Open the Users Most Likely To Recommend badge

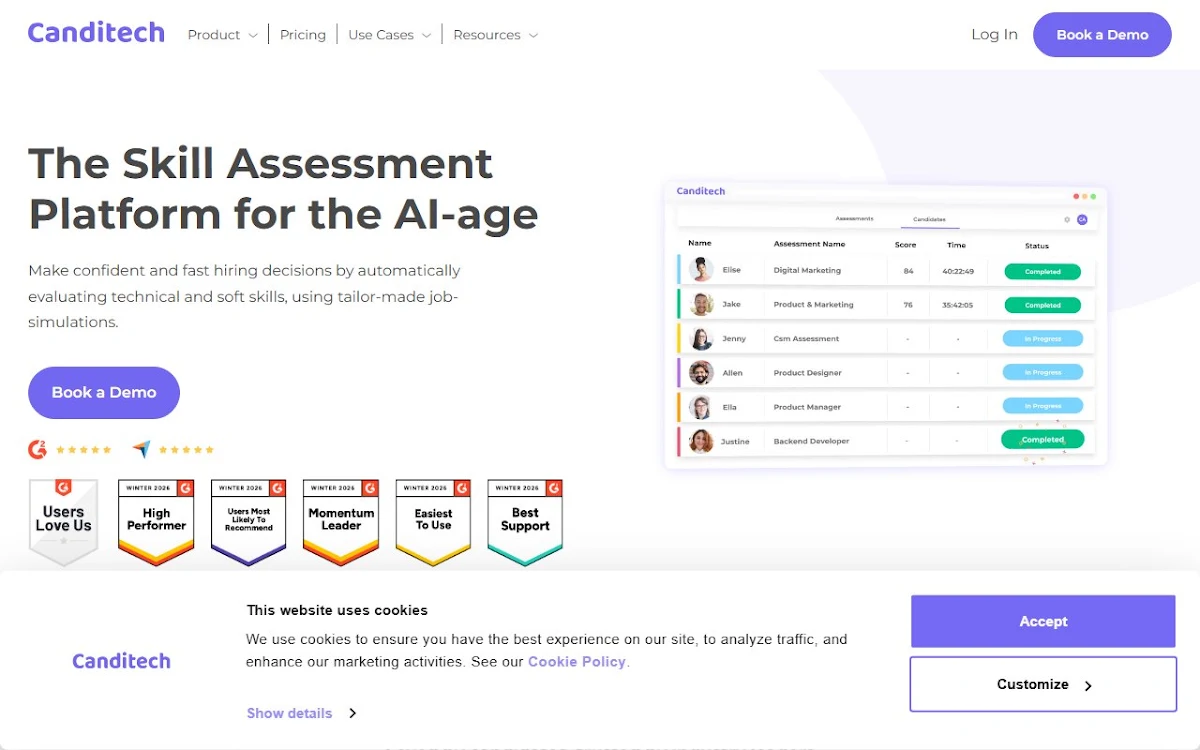tap(249, 522)
